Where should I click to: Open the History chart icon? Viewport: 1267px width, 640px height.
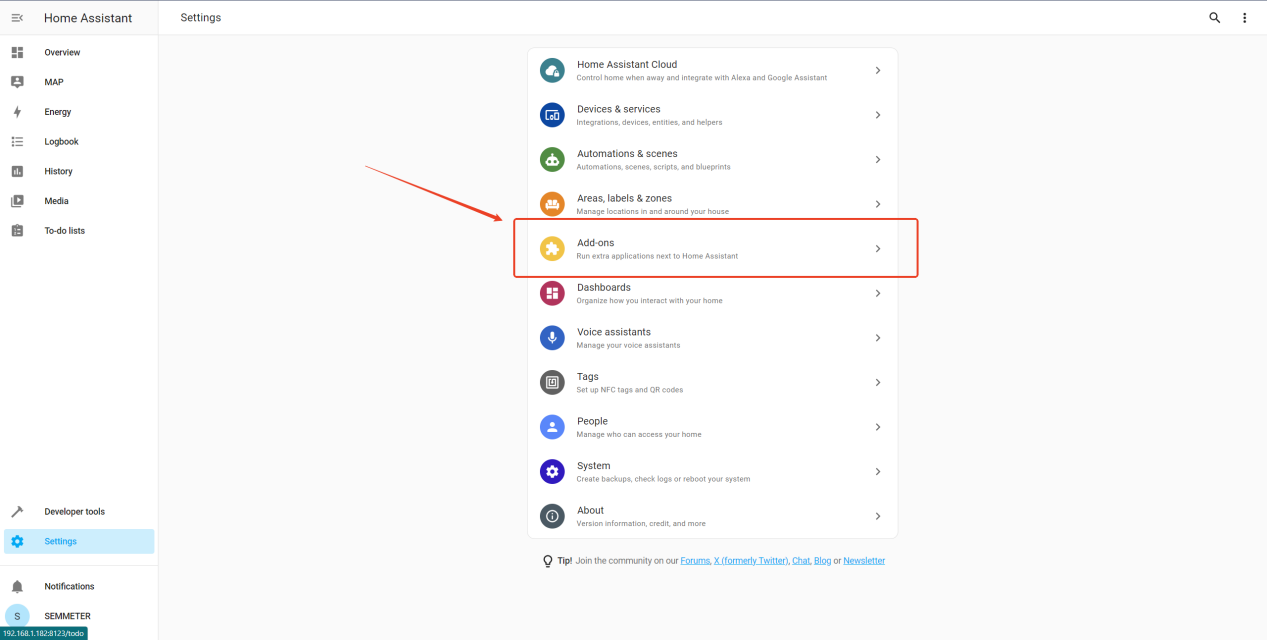click(x=17, y=171)
